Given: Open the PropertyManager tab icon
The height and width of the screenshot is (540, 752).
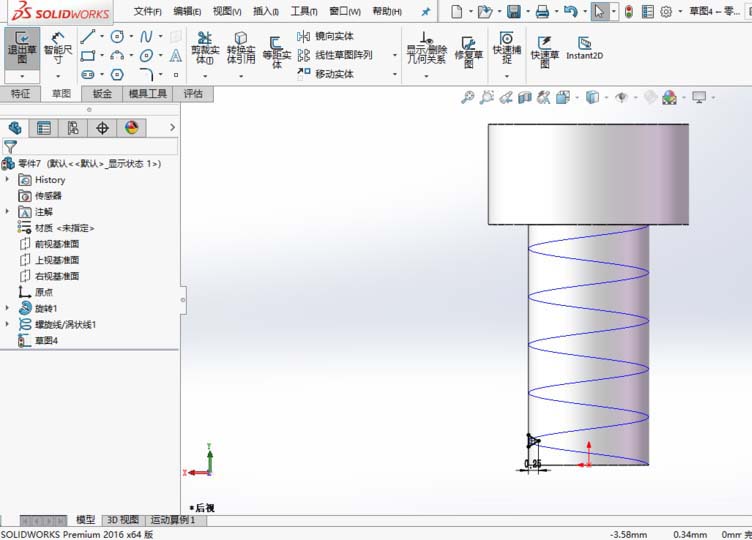Looking at the screenshot, I should [44, 128].
